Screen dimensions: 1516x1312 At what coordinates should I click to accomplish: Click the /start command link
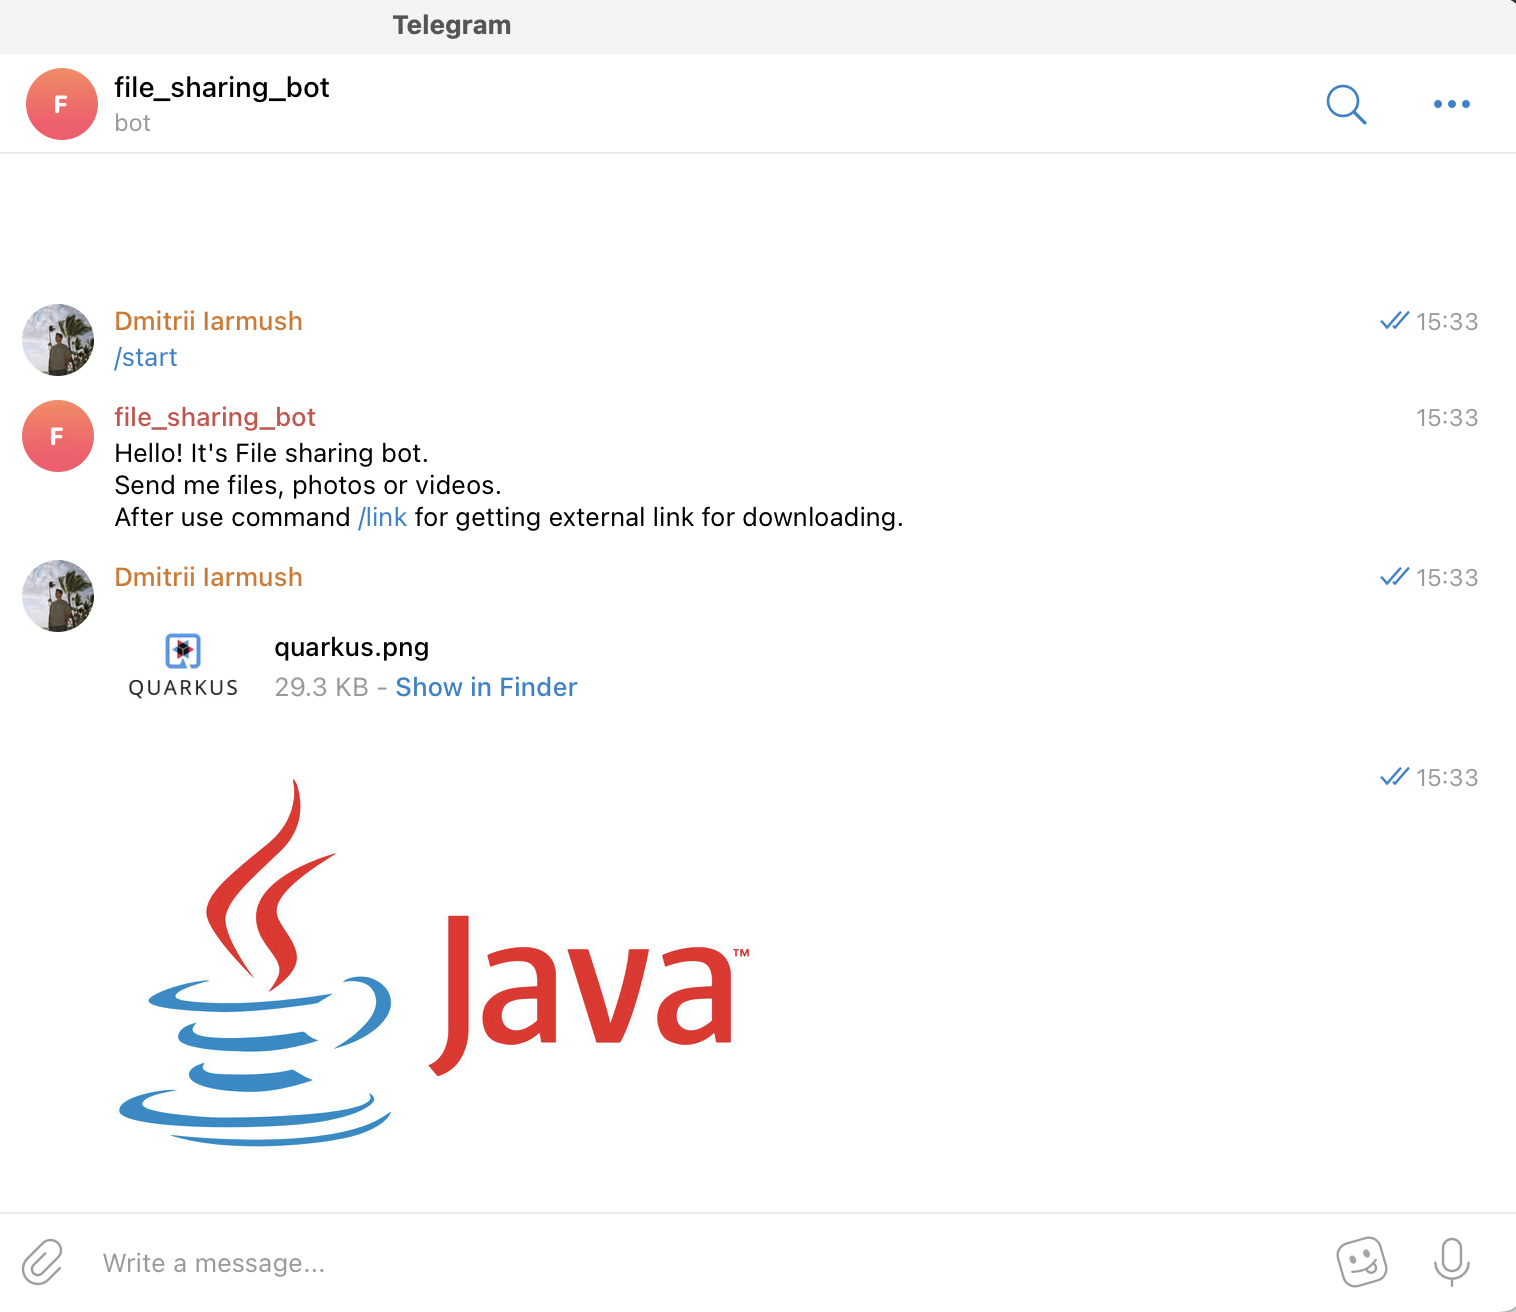pyautogui.click(x=146, y=357)
